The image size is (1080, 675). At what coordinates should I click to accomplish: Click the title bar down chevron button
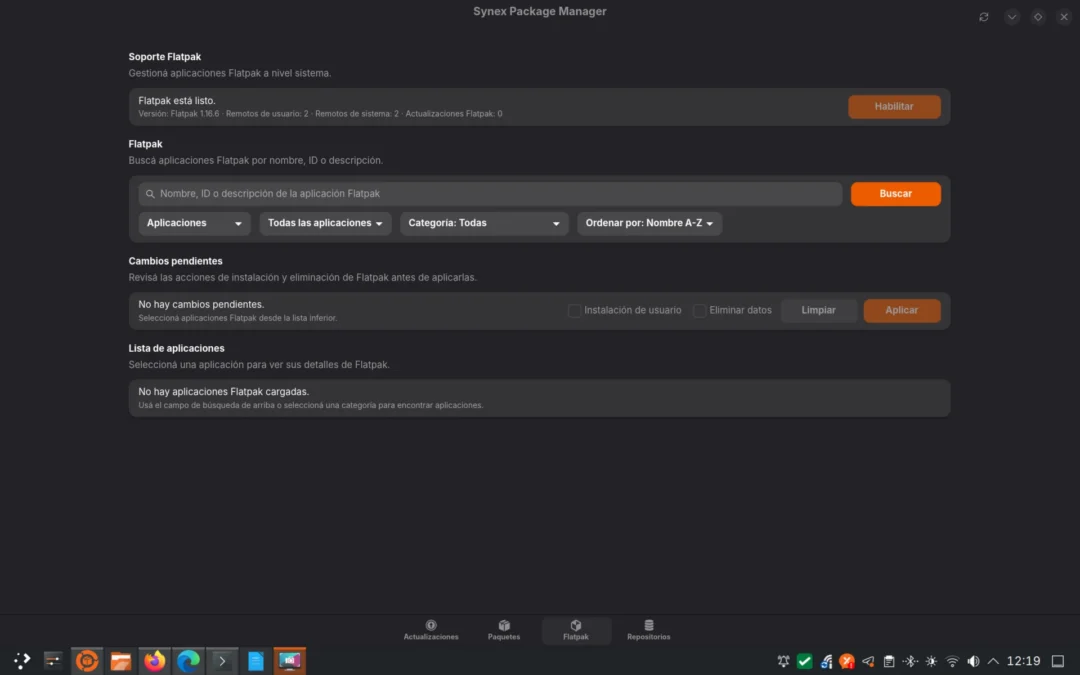pos(1012,17)
